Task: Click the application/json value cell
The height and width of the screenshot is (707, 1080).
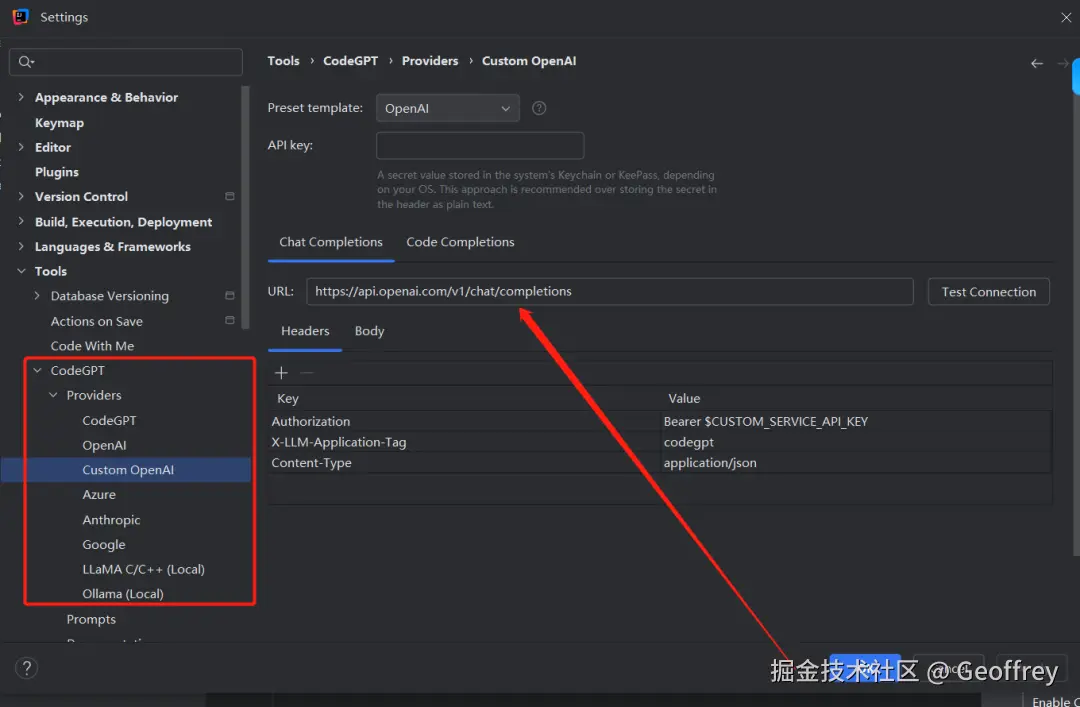Action: (856, 462)
